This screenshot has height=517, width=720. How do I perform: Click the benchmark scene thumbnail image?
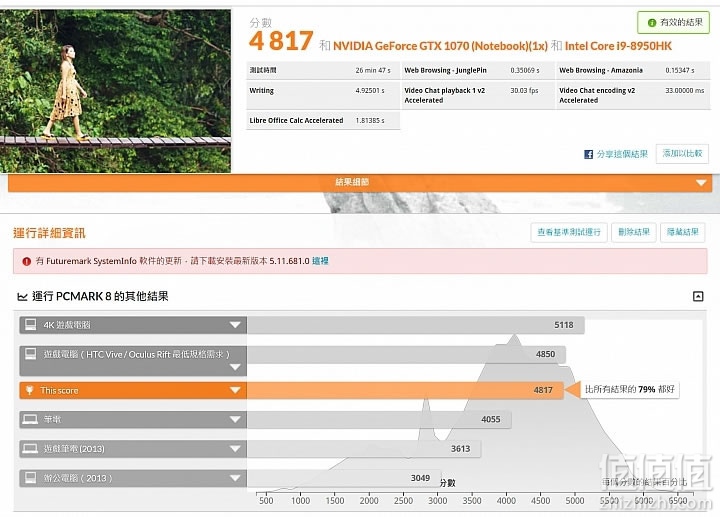coord(115,91)
